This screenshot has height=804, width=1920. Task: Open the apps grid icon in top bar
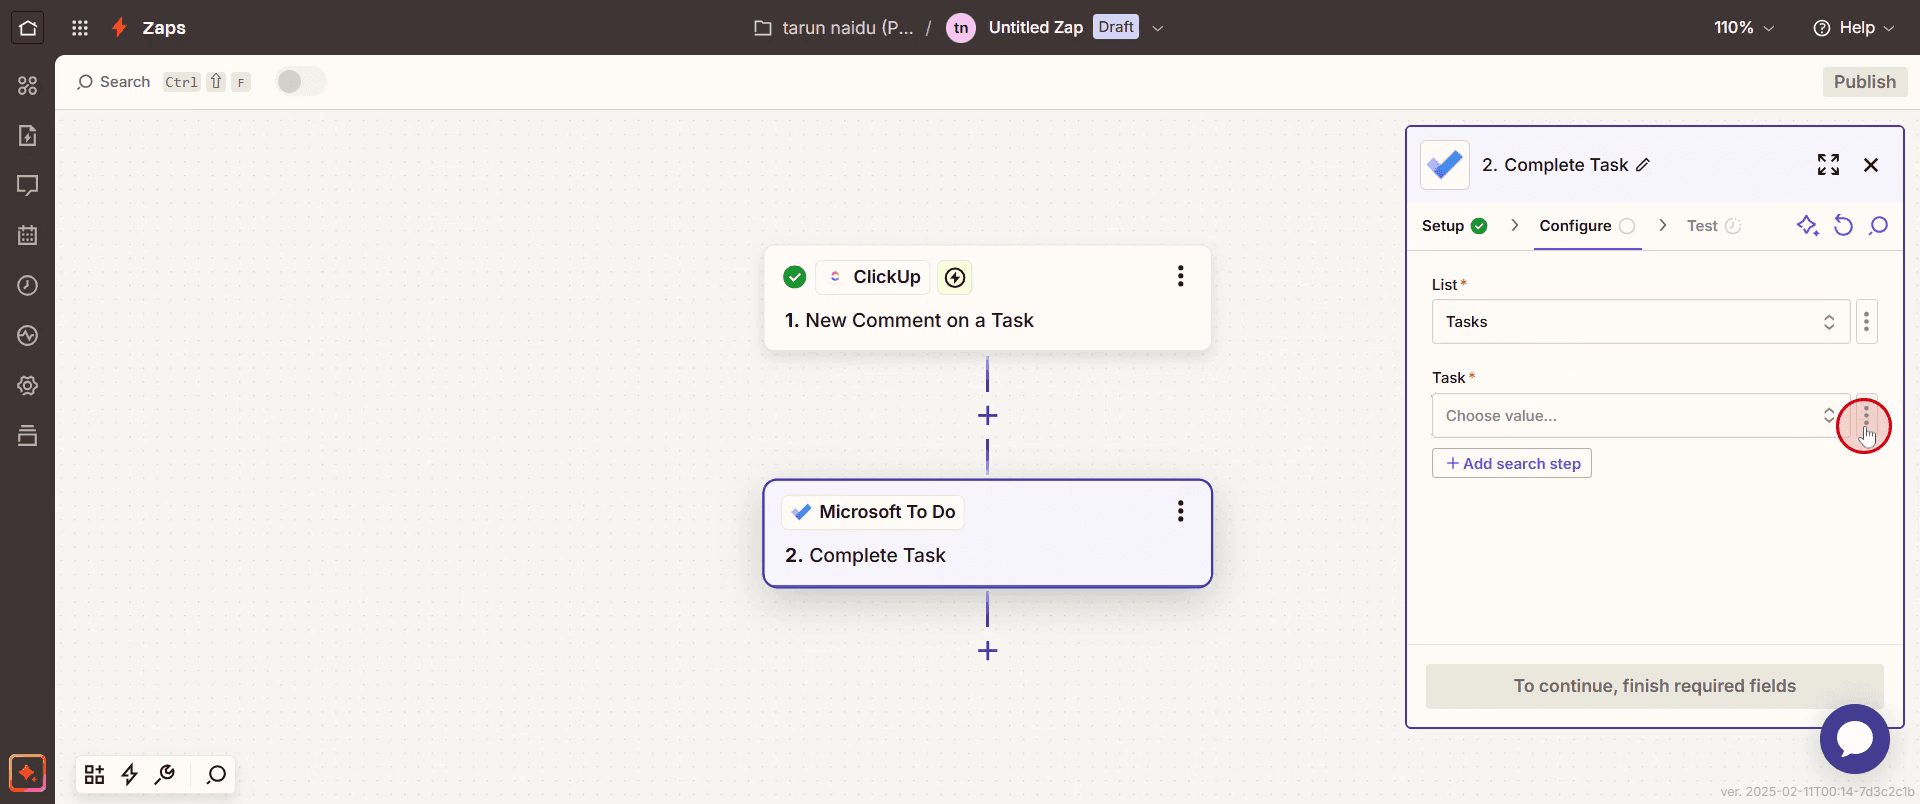(80, 28)
